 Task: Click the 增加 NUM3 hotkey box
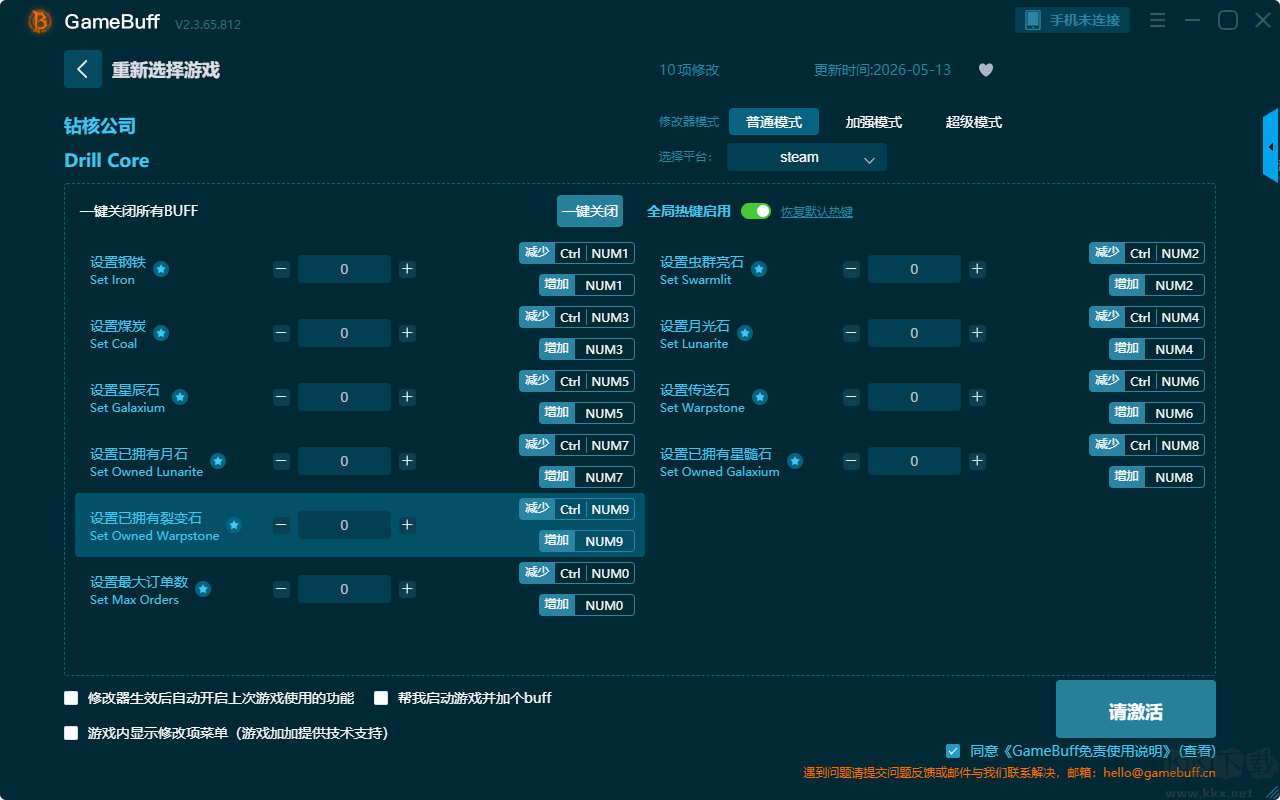pyautogui.click(x=587, y=349)
